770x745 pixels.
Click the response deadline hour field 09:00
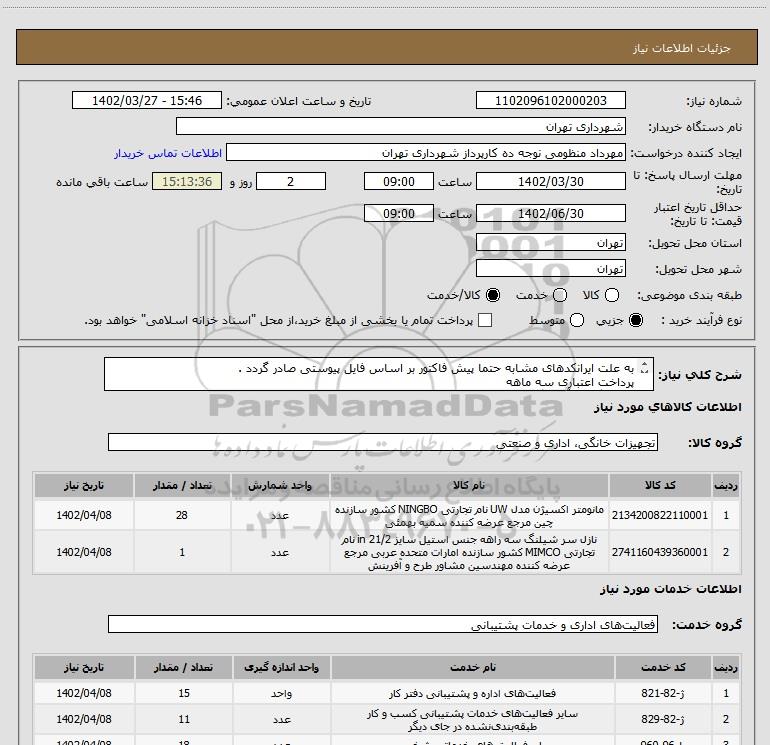(399, 181)
